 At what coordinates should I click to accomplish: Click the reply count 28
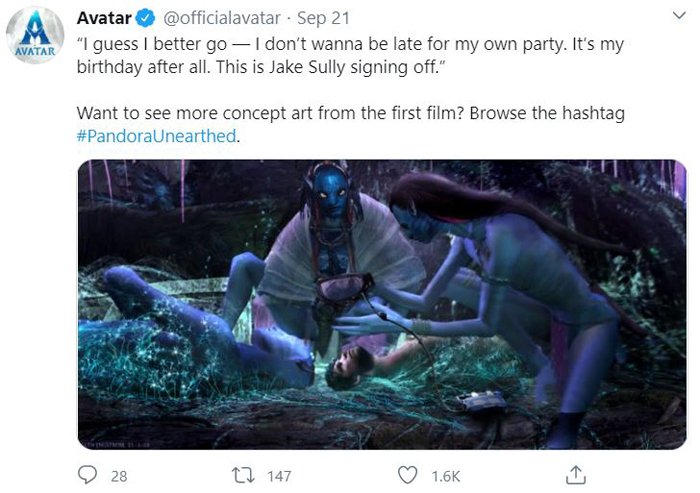click(x=119, y=476)
